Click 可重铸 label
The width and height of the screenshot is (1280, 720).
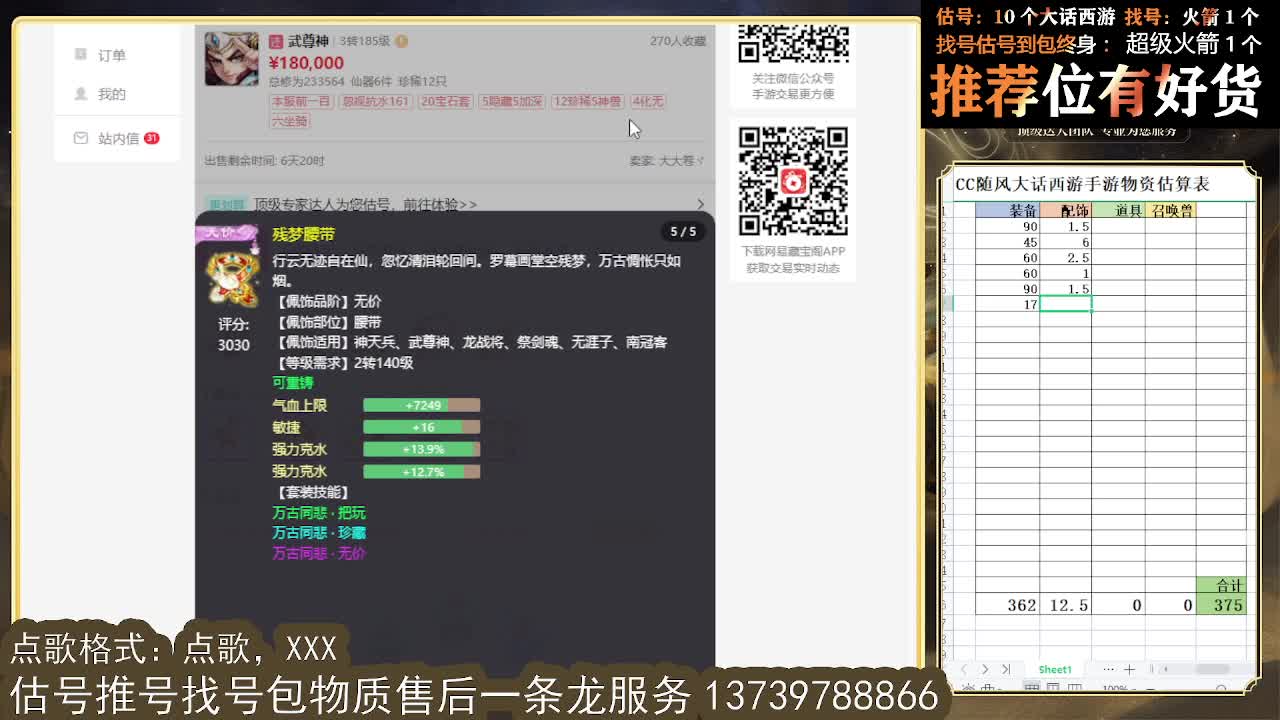click(292, 383)
